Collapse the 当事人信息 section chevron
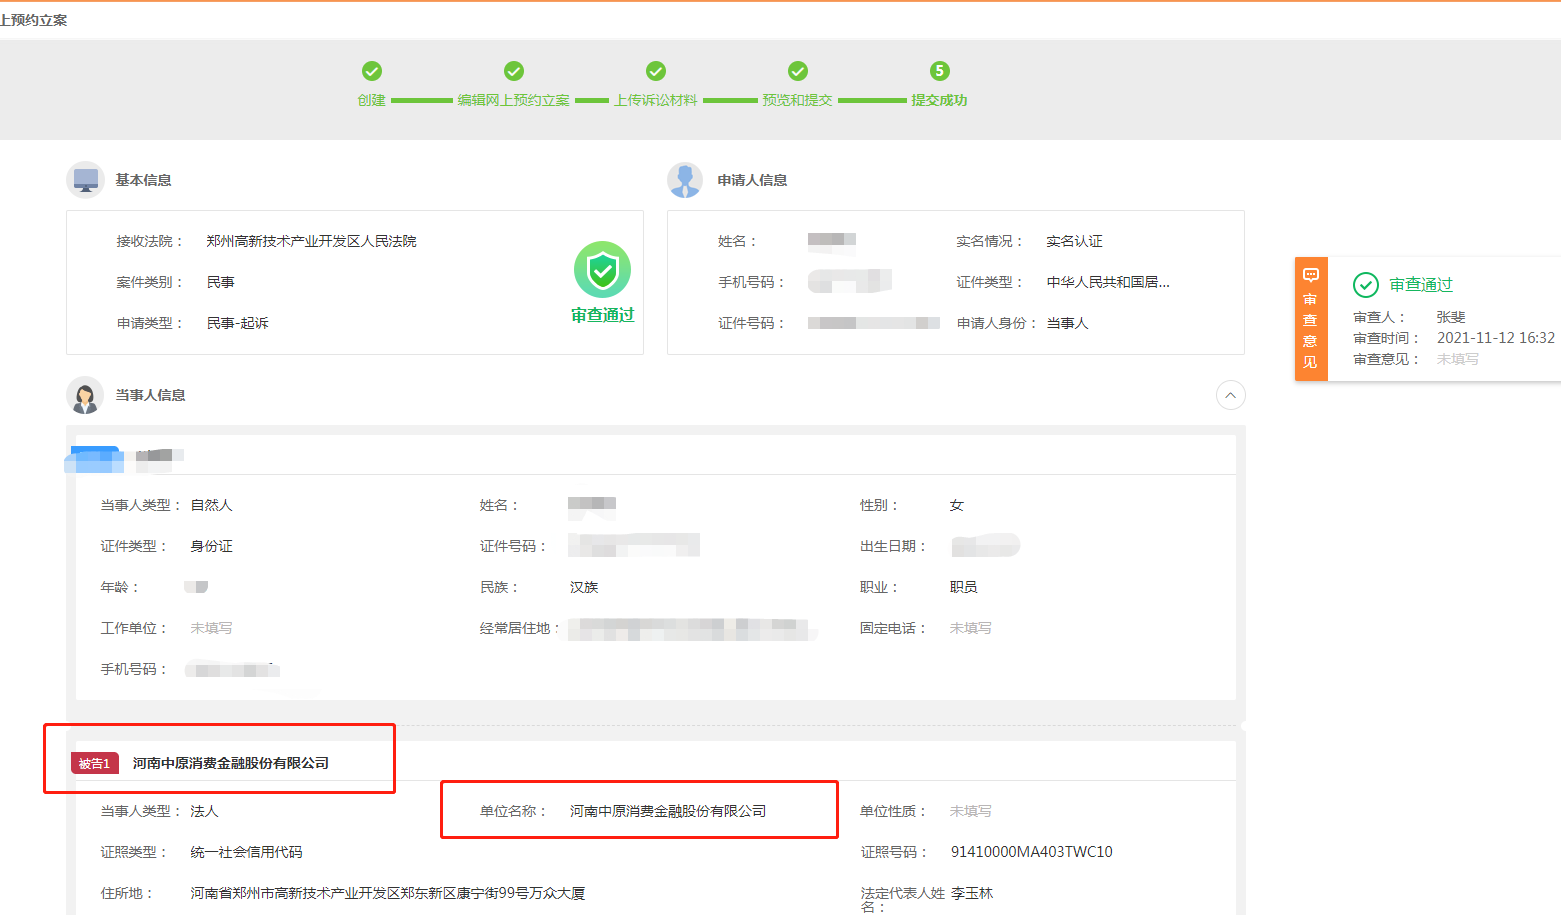This screenshot has height=915, width=1561. [1231, 395]
